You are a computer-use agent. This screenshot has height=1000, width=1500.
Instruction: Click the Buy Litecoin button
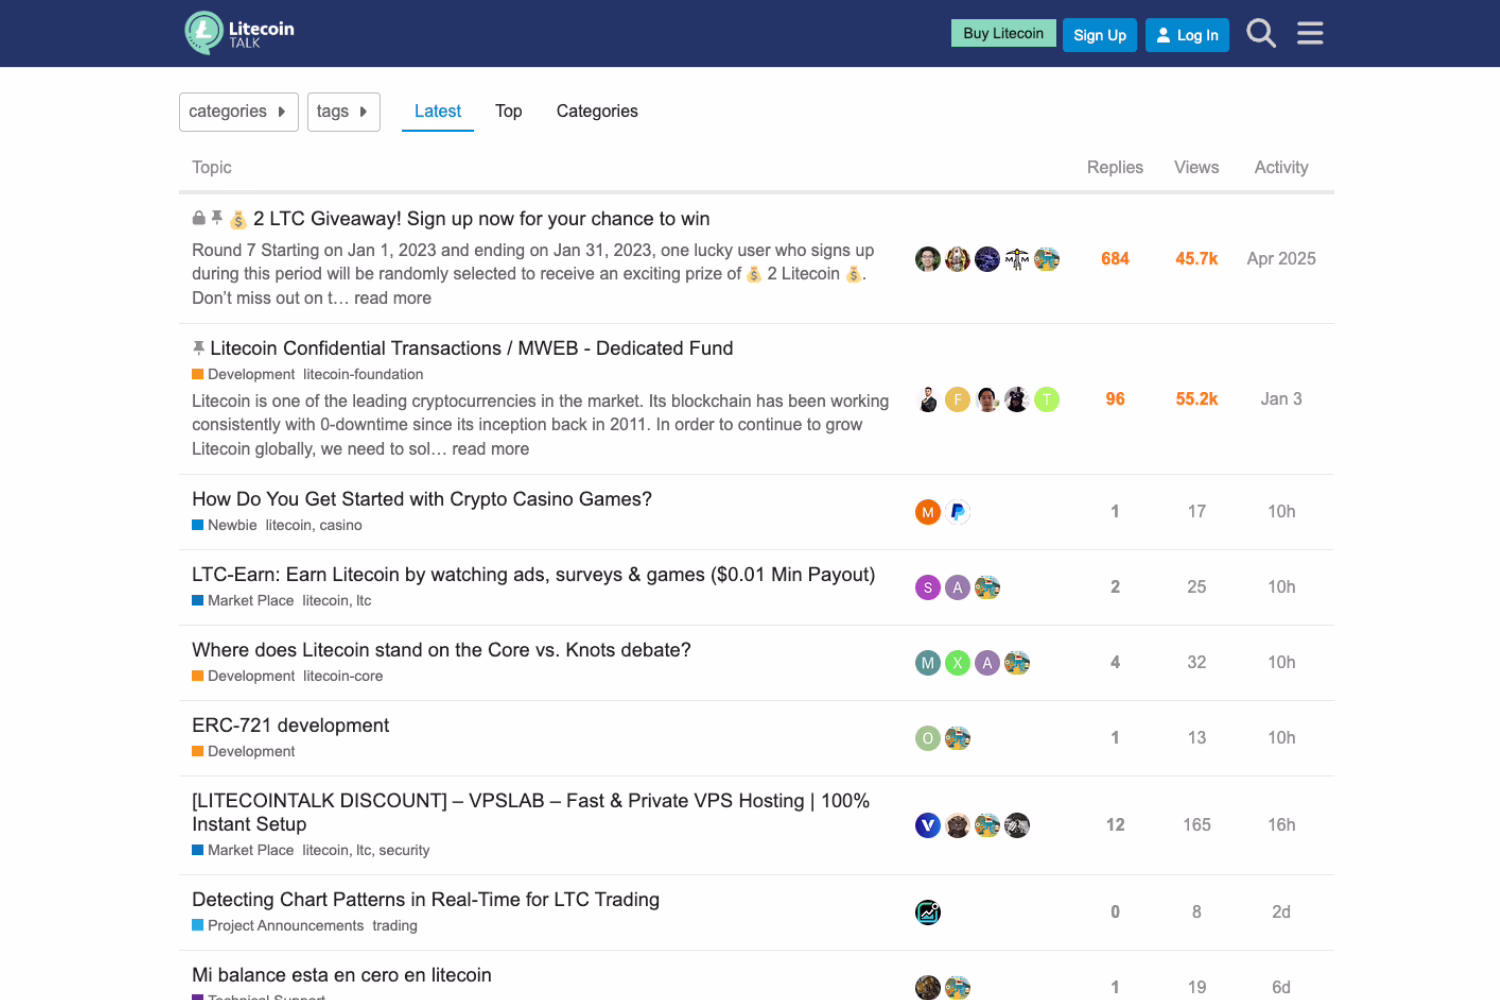1003,32
